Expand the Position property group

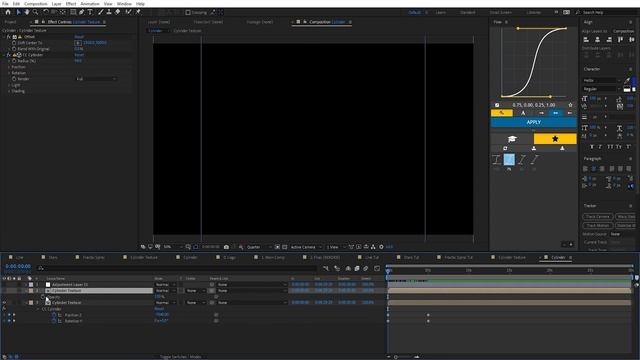(9, 67)
